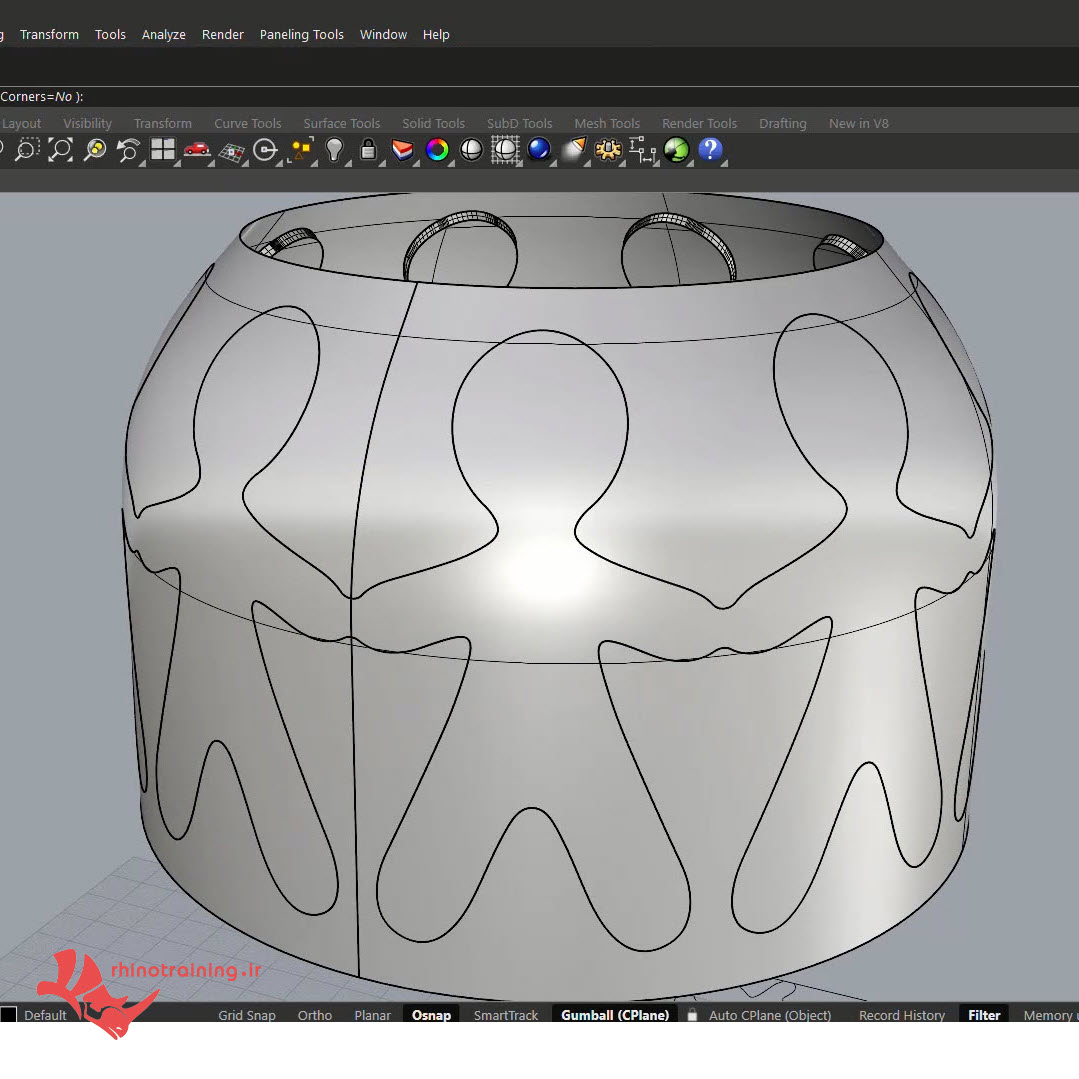Click Record History in status bar
This screenshot has height=1079, width=1079.
point(901,1015)
